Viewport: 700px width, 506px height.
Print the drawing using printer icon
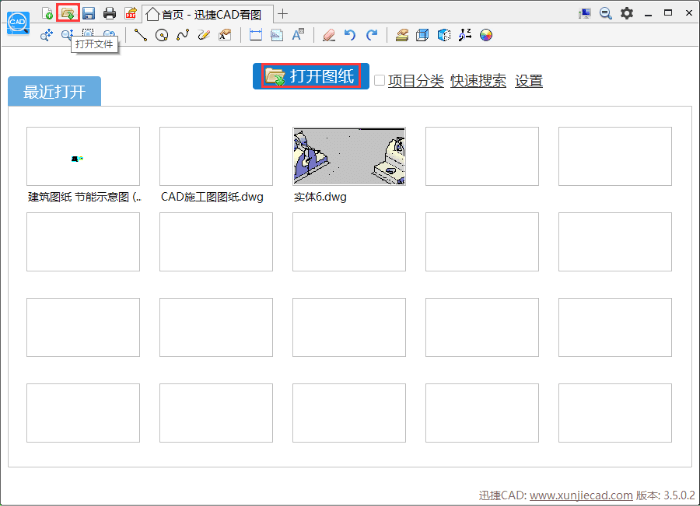tap(109, 13)
